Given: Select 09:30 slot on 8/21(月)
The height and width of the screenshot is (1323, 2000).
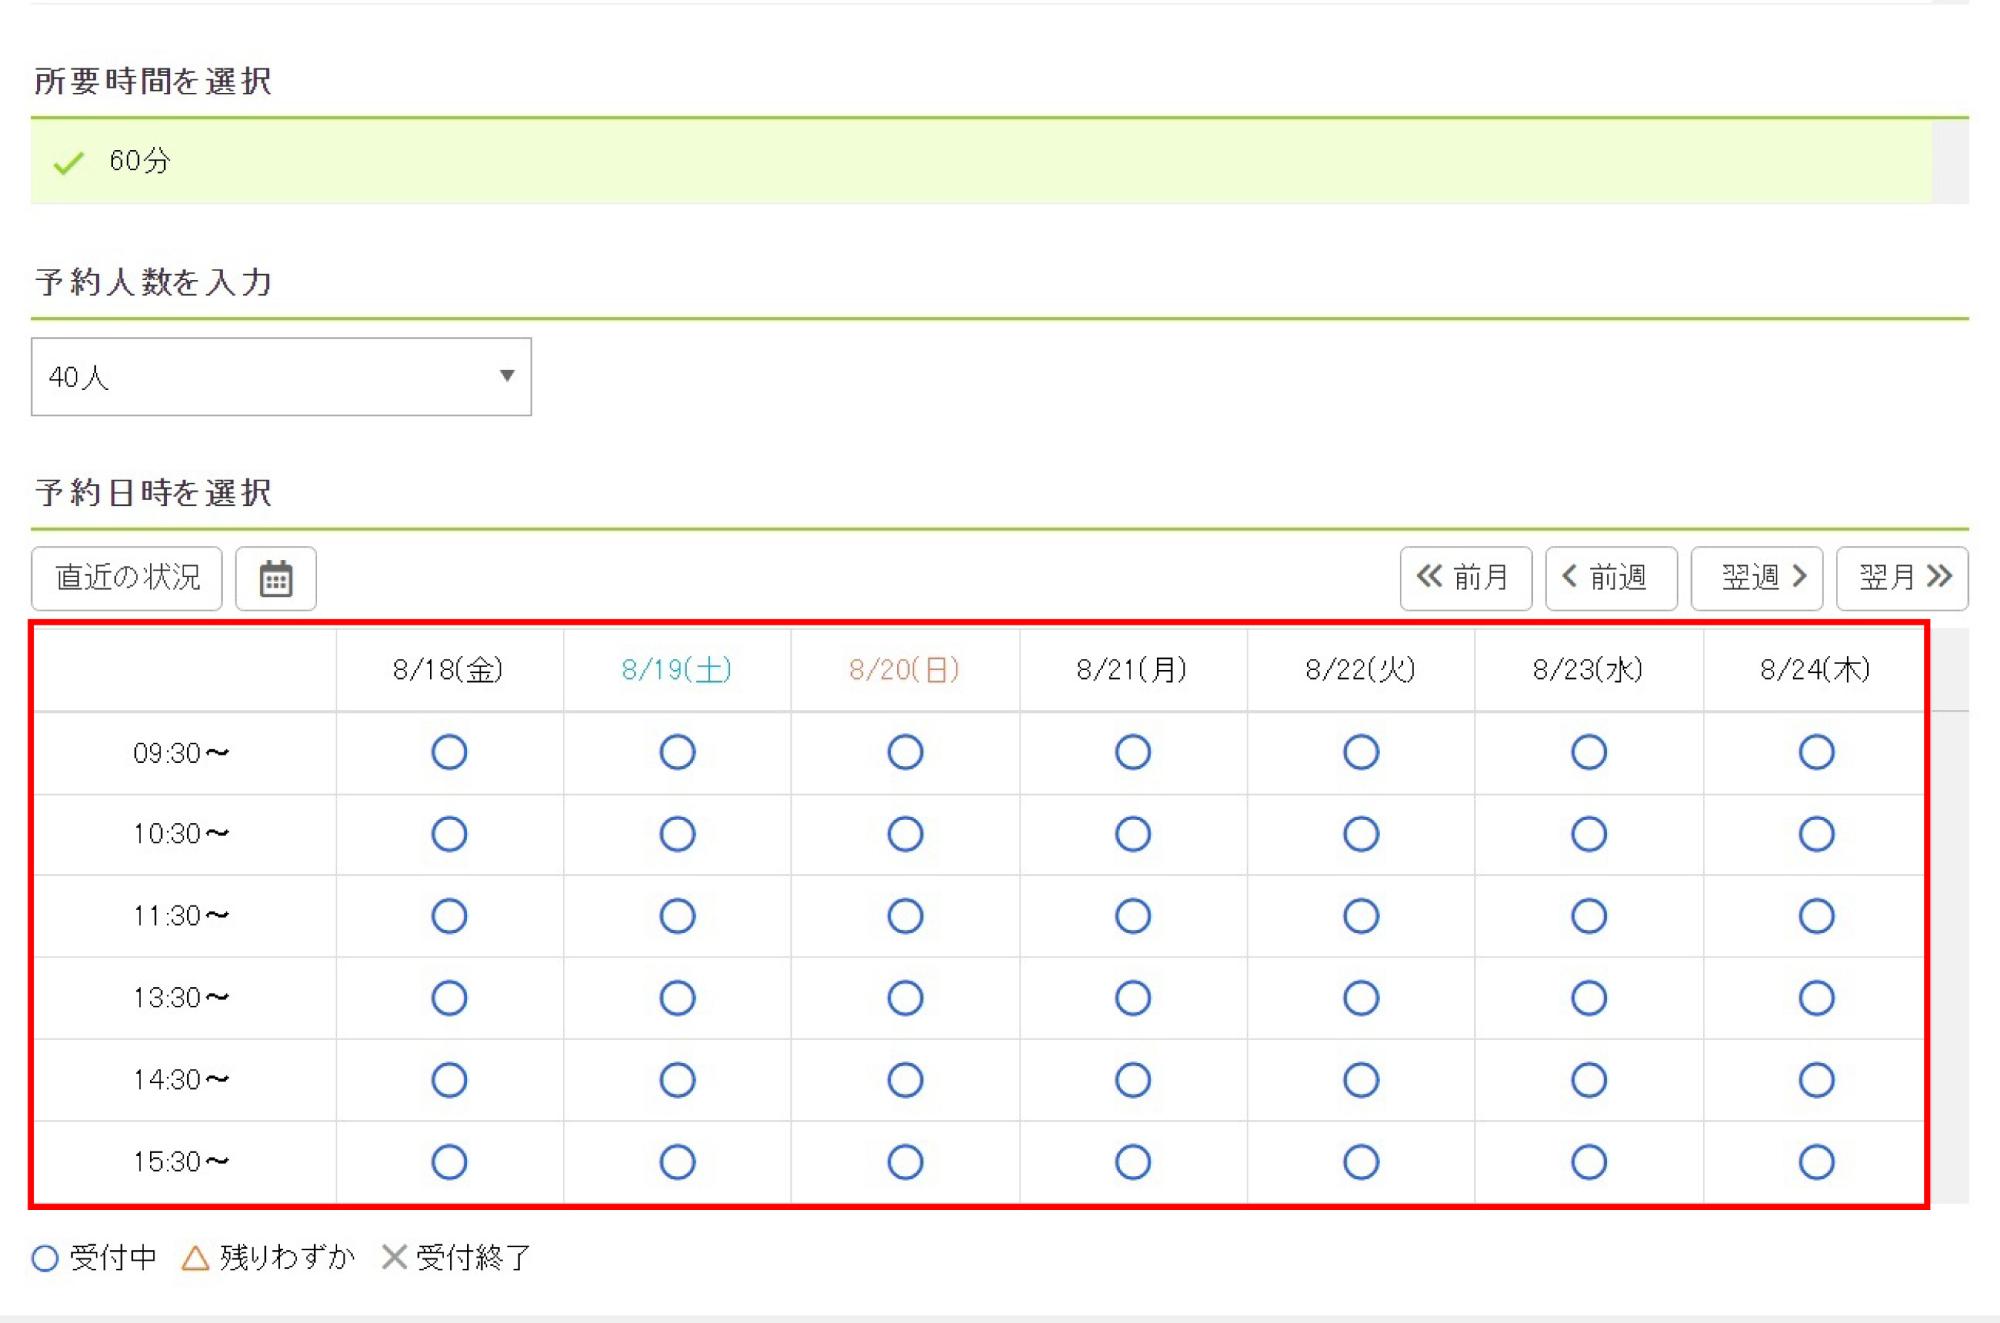Looking at the screenshot, I should pos(1133,752).
